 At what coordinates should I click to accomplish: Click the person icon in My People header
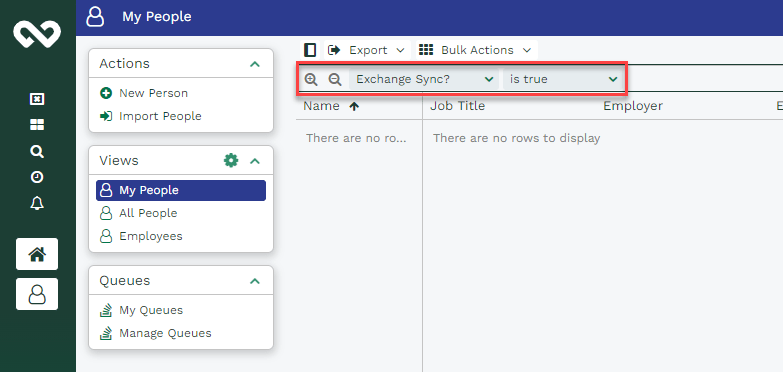click(x=95, y=16)
